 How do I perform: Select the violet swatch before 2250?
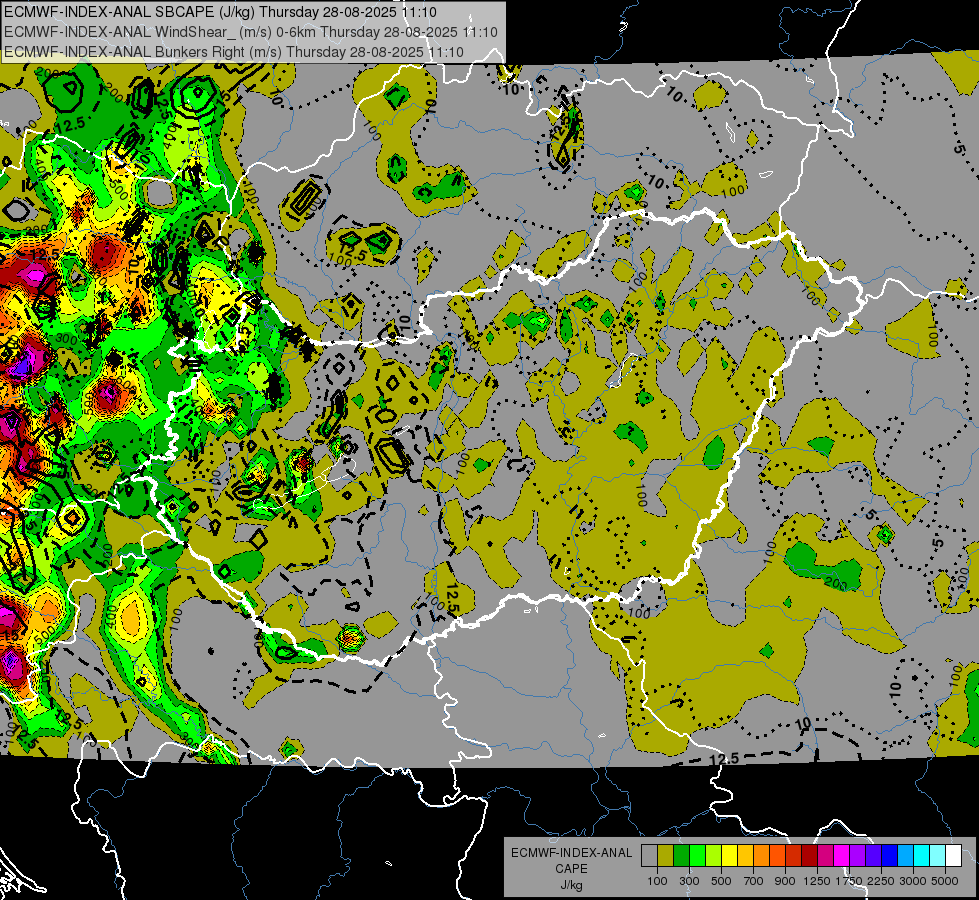(873, 855)
